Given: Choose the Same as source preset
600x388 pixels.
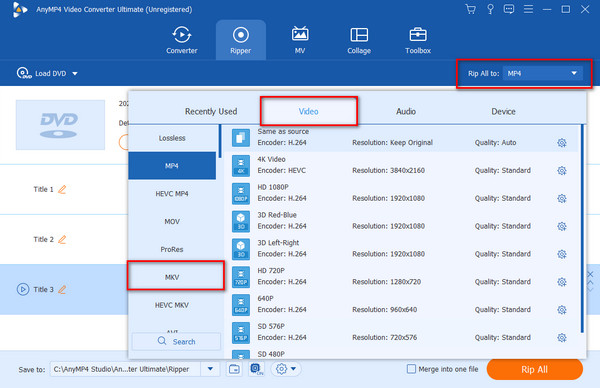Looking at the screenshot, I should point(401,138).
